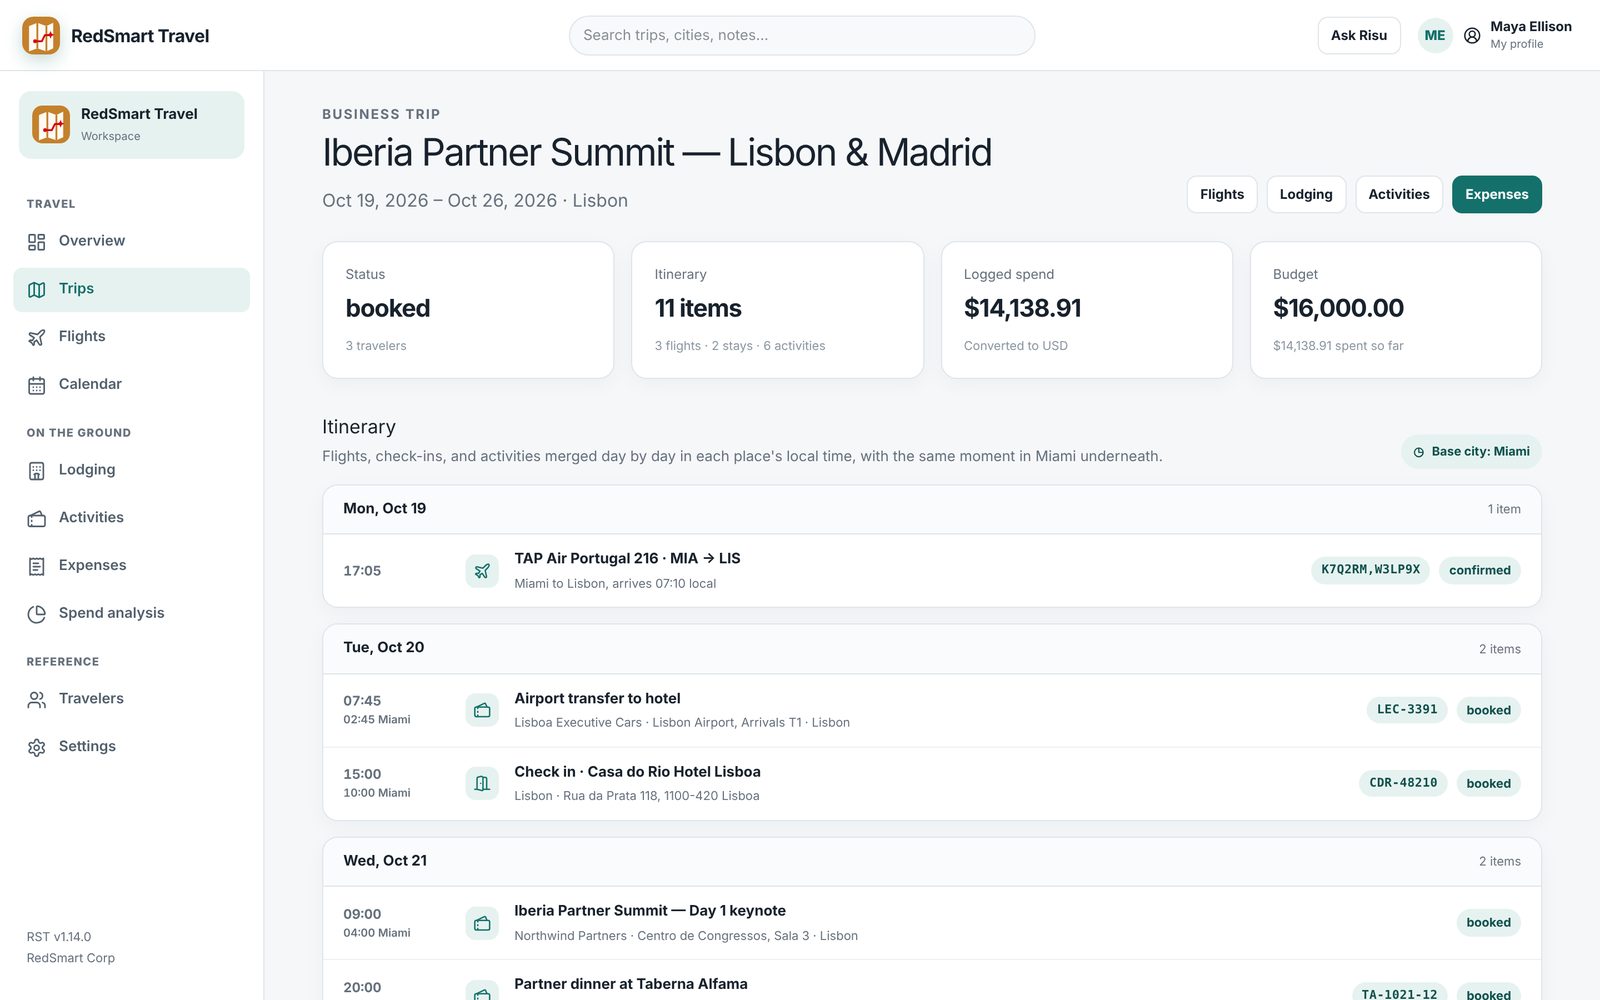Click the activity icon on Day 1 keynote row
This screenshot has width=1600, height=1000.
coord(482,923)
